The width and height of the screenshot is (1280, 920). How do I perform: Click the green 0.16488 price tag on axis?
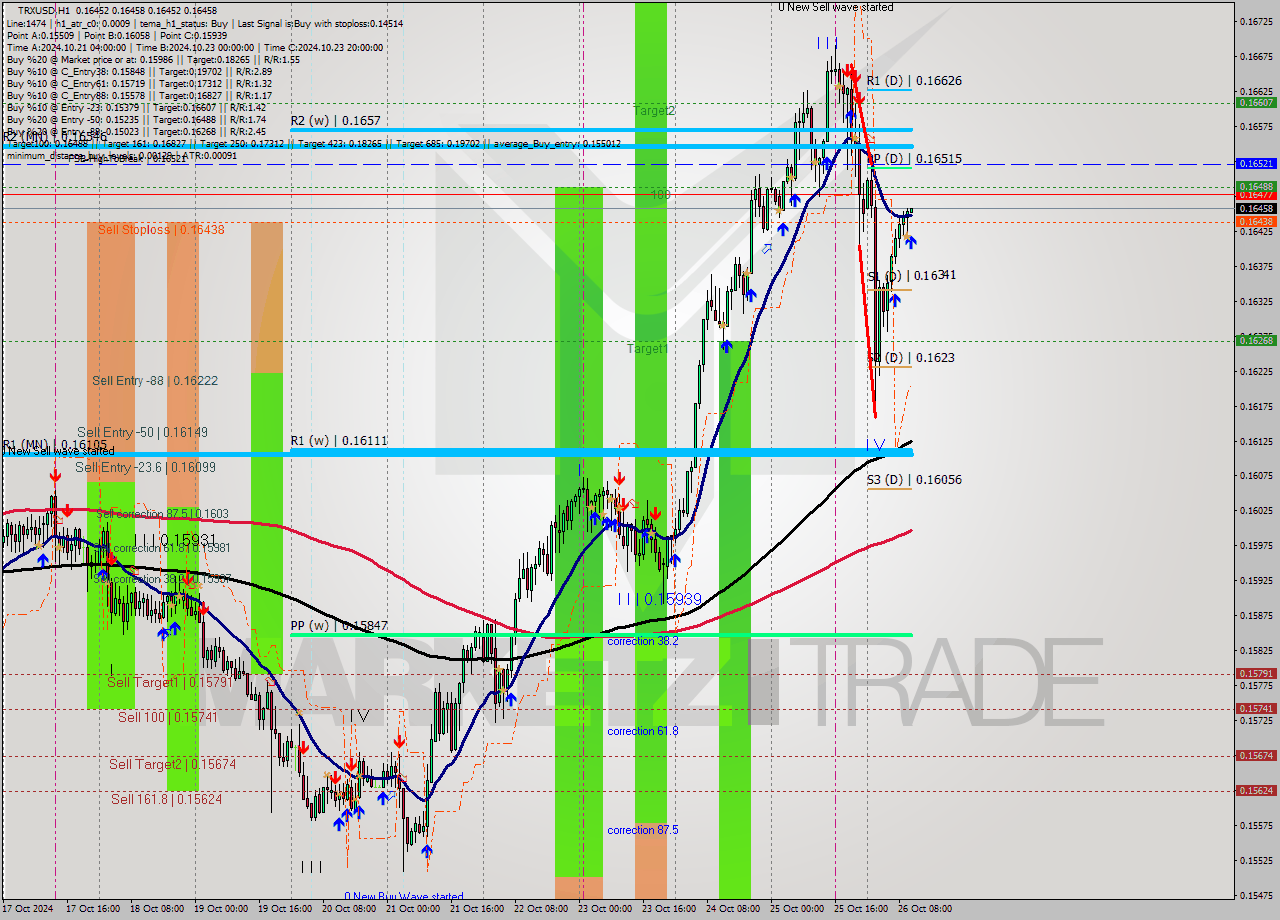(x=1256, y=186)
